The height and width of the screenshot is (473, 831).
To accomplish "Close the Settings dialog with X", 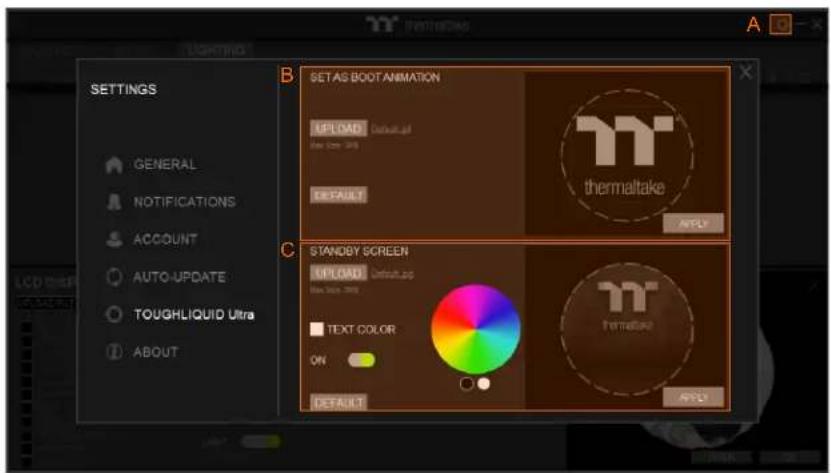I will 745,72.
